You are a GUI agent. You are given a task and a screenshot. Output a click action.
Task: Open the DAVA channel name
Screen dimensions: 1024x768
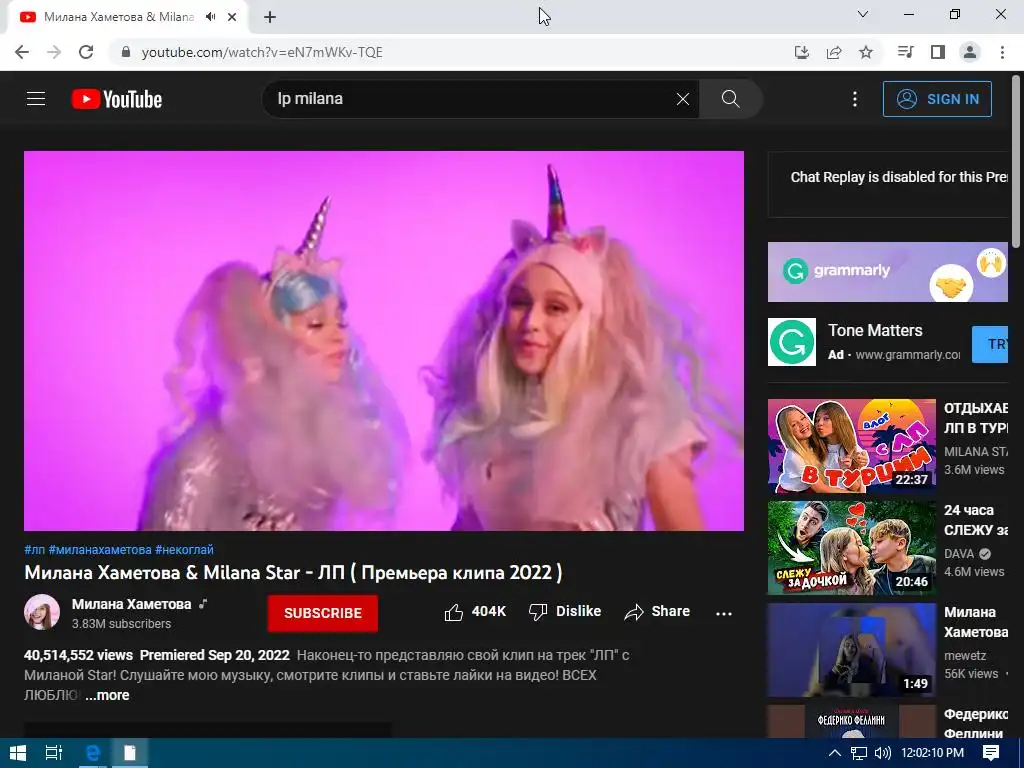959,554
